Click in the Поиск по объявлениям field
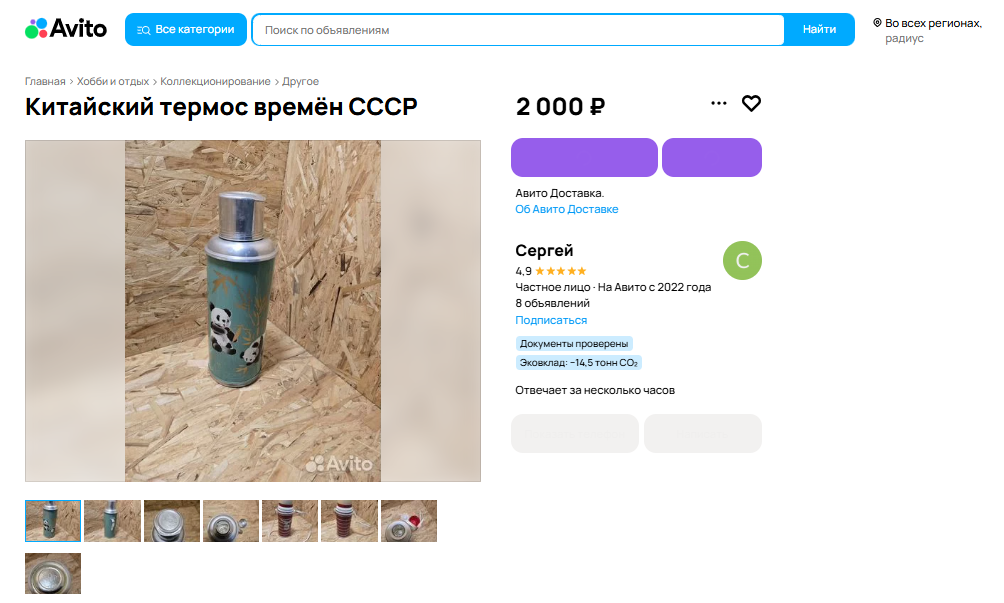1004x603 pixels. pos(518,29)
